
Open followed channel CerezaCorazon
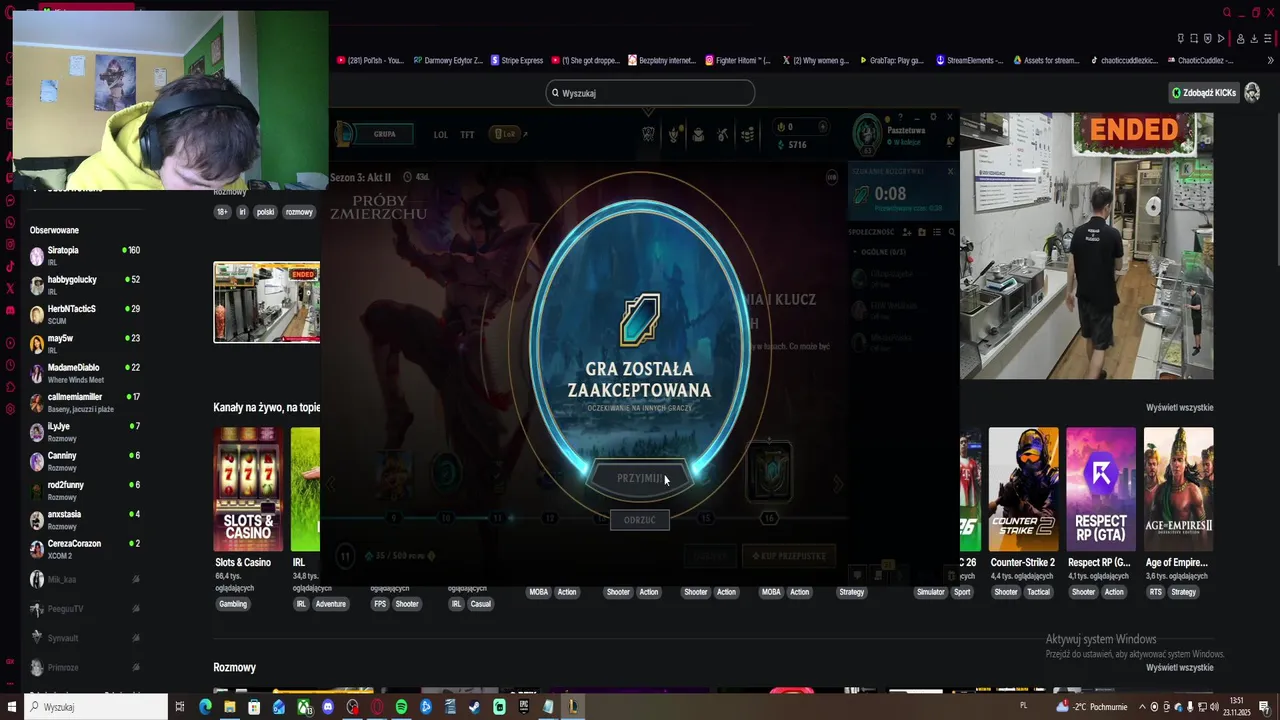click(x=85, y=549)
